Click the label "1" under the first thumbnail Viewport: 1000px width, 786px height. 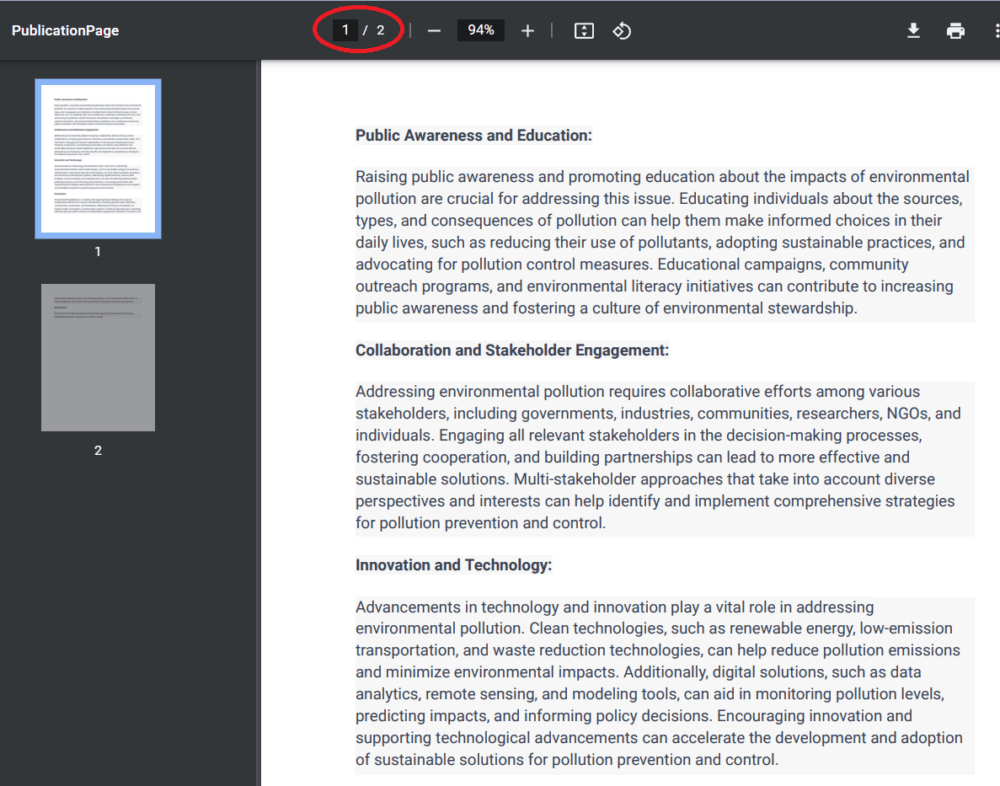tap(98, 252)
